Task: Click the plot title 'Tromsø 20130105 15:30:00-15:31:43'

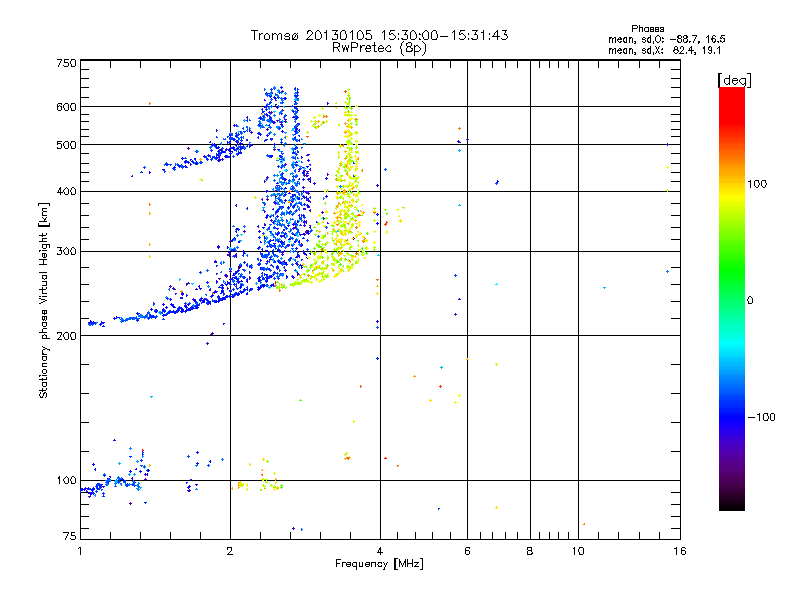Action: 379,35
